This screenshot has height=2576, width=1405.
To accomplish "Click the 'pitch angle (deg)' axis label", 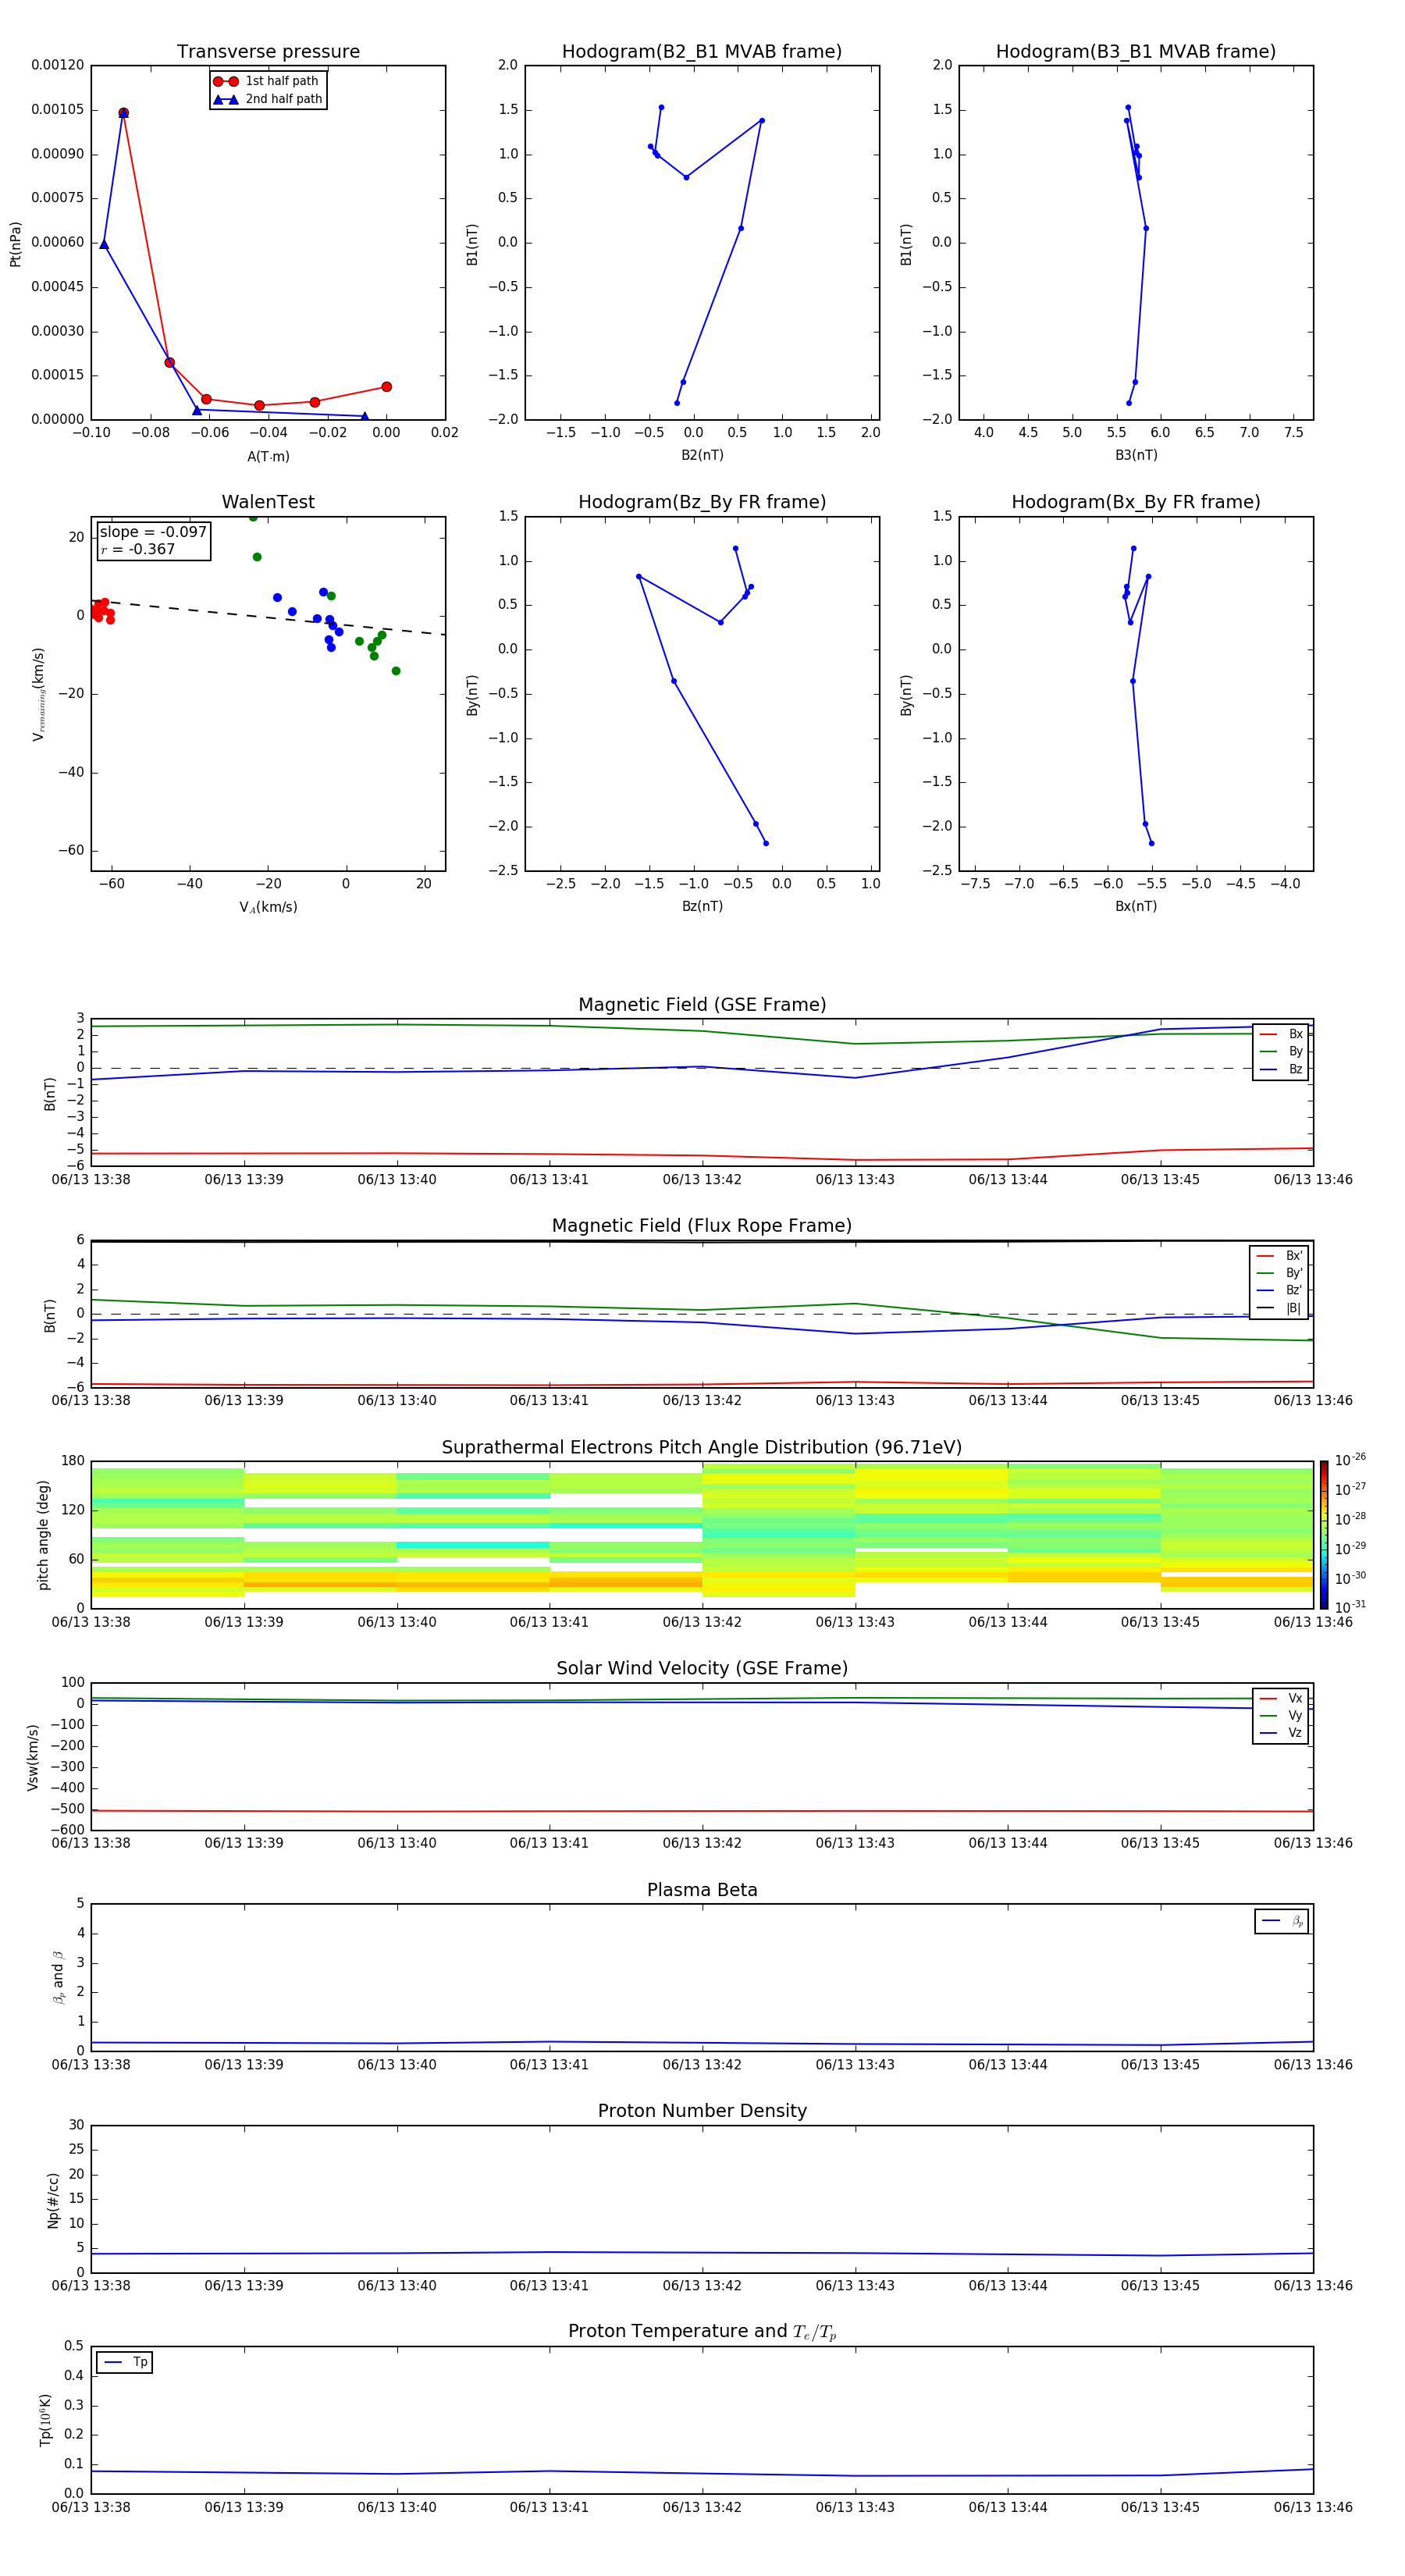I will tap(43, 1535).
